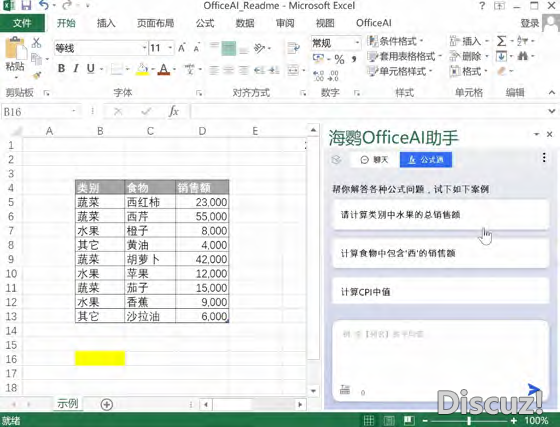Apply the red font color A
This screenshot has width=560, height=427.
[x=164, y=69]
